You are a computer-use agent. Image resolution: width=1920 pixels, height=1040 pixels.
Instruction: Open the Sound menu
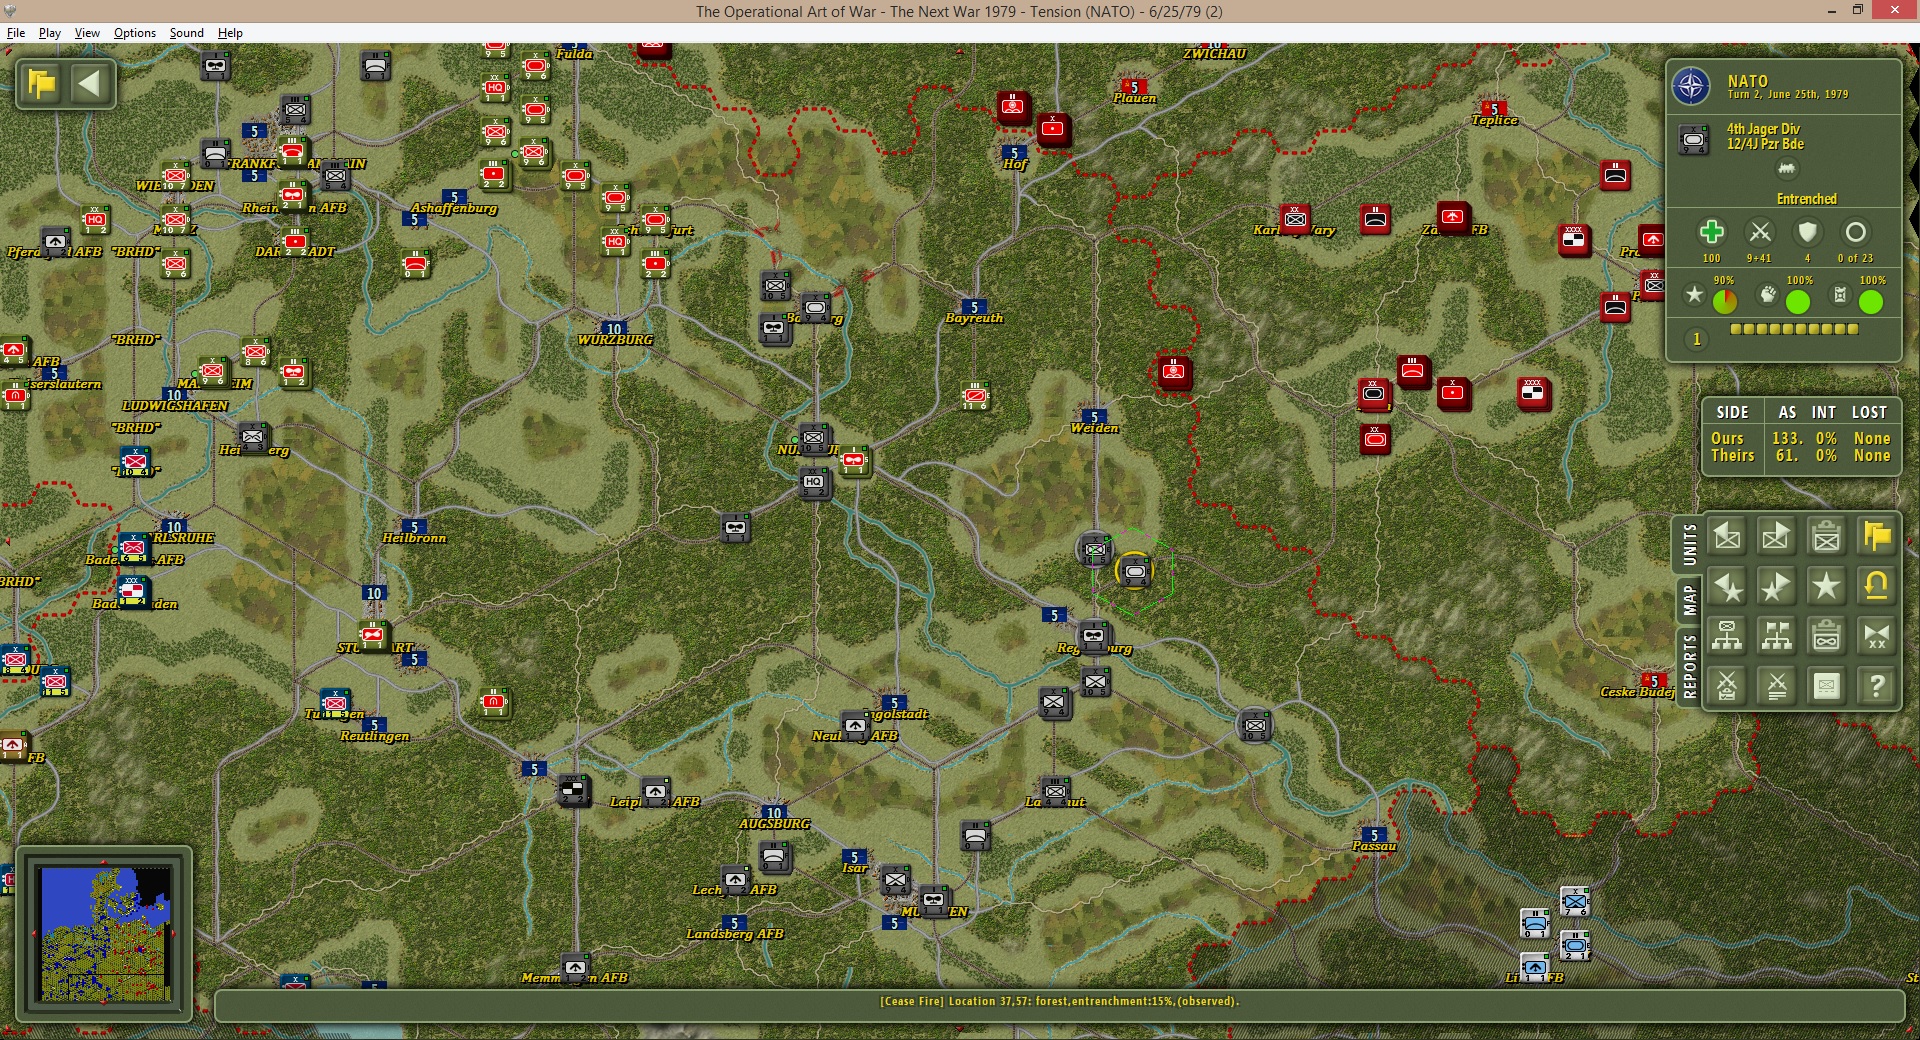click(187, 33)
